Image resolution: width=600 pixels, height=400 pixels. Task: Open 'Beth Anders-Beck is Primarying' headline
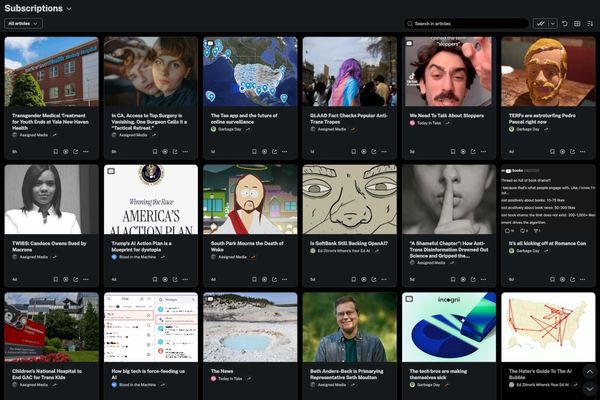[x=347, y=374]
